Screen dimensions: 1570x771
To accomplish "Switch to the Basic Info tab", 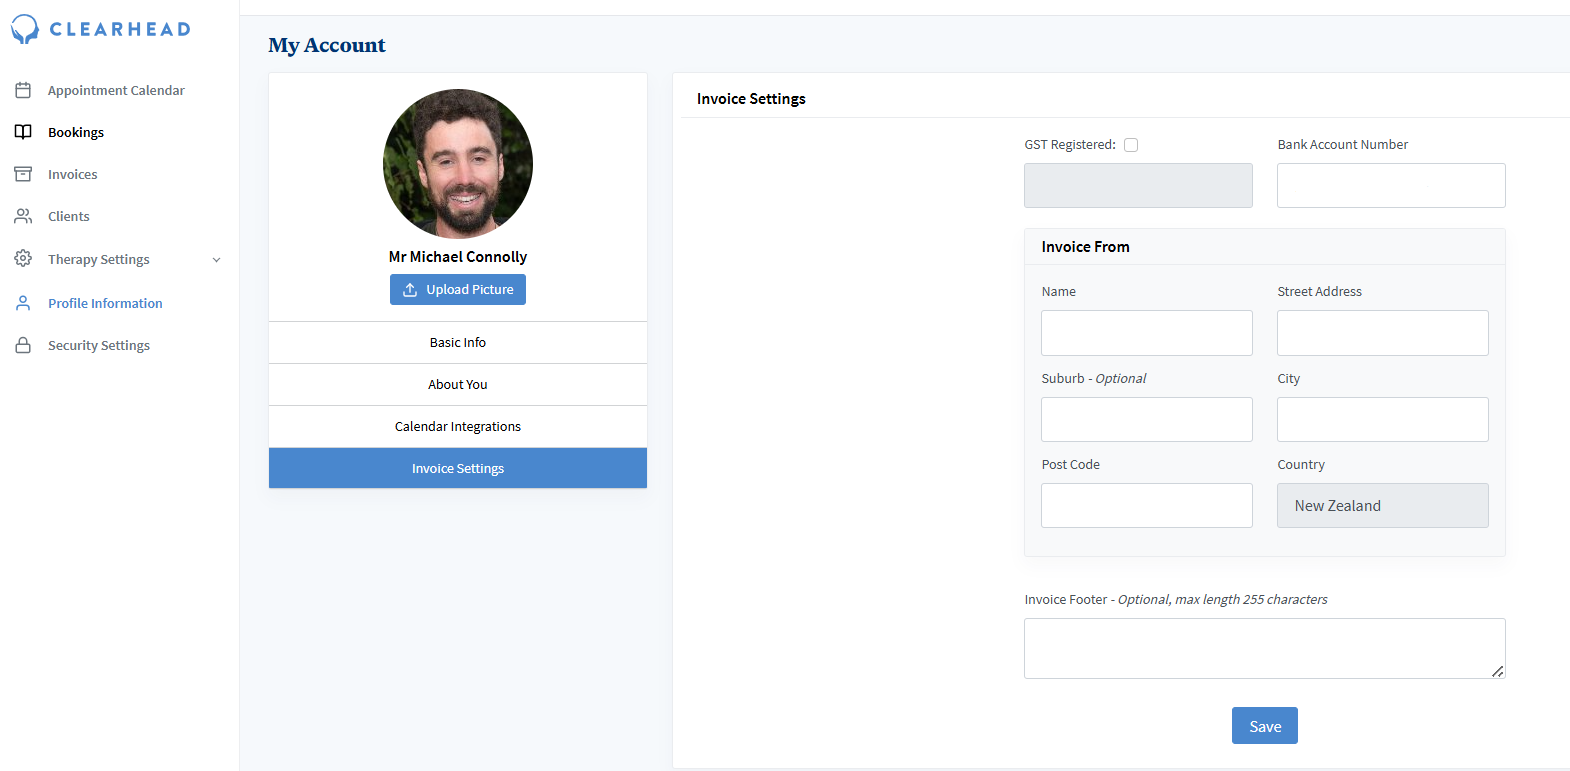I will point(458,343).
